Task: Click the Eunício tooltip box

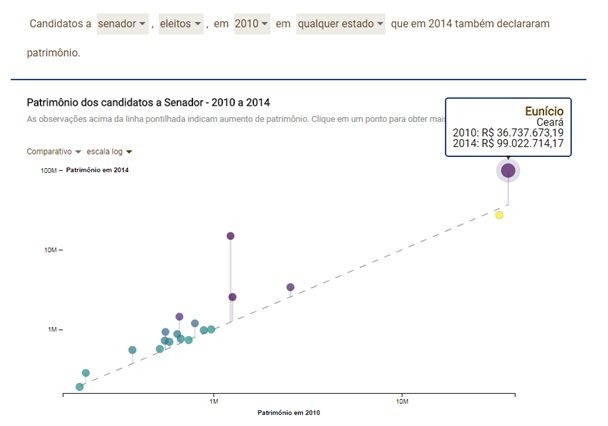Action: click(x=508, y=127)
